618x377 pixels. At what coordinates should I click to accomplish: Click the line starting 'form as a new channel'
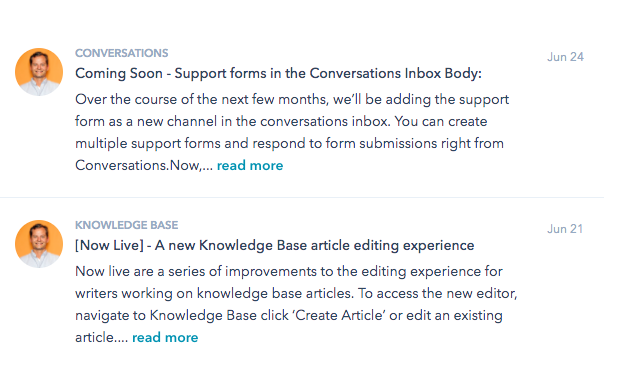click(x=281, y=121)
